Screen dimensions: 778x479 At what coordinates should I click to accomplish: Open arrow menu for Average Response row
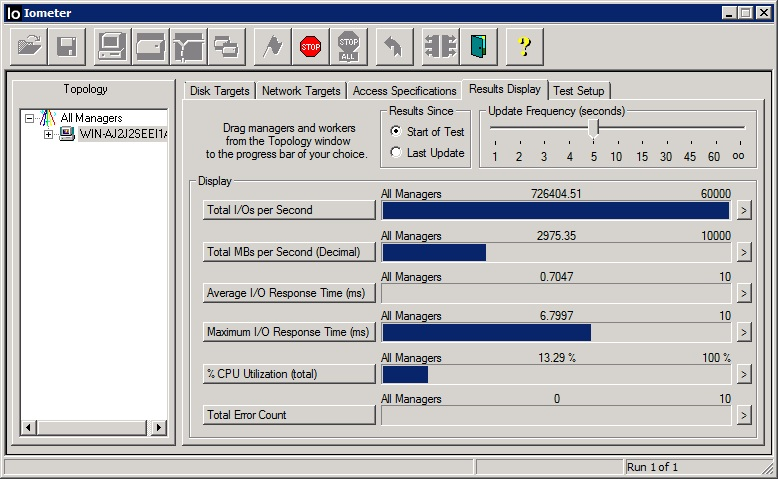pyautogui.click(x=743, y=293)
